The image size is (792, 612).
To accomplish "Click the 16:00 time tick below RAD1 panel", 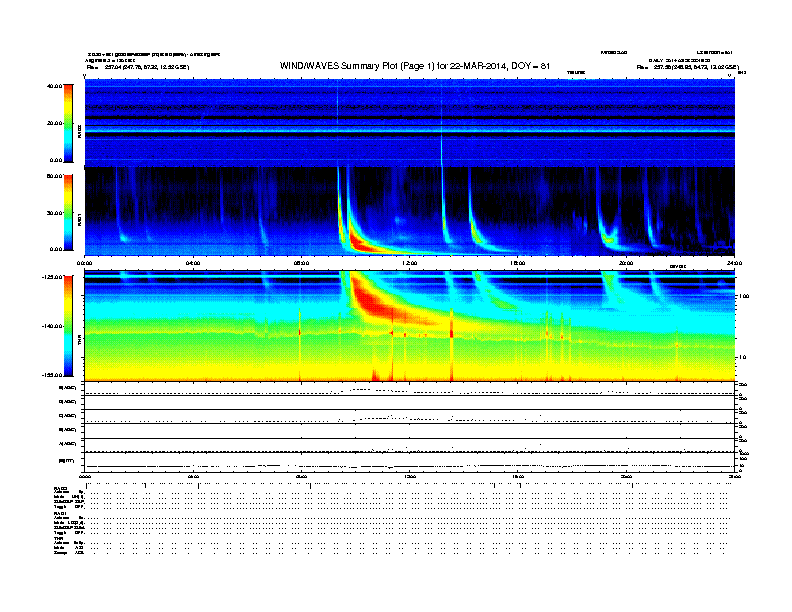I will tap(518, 263).
